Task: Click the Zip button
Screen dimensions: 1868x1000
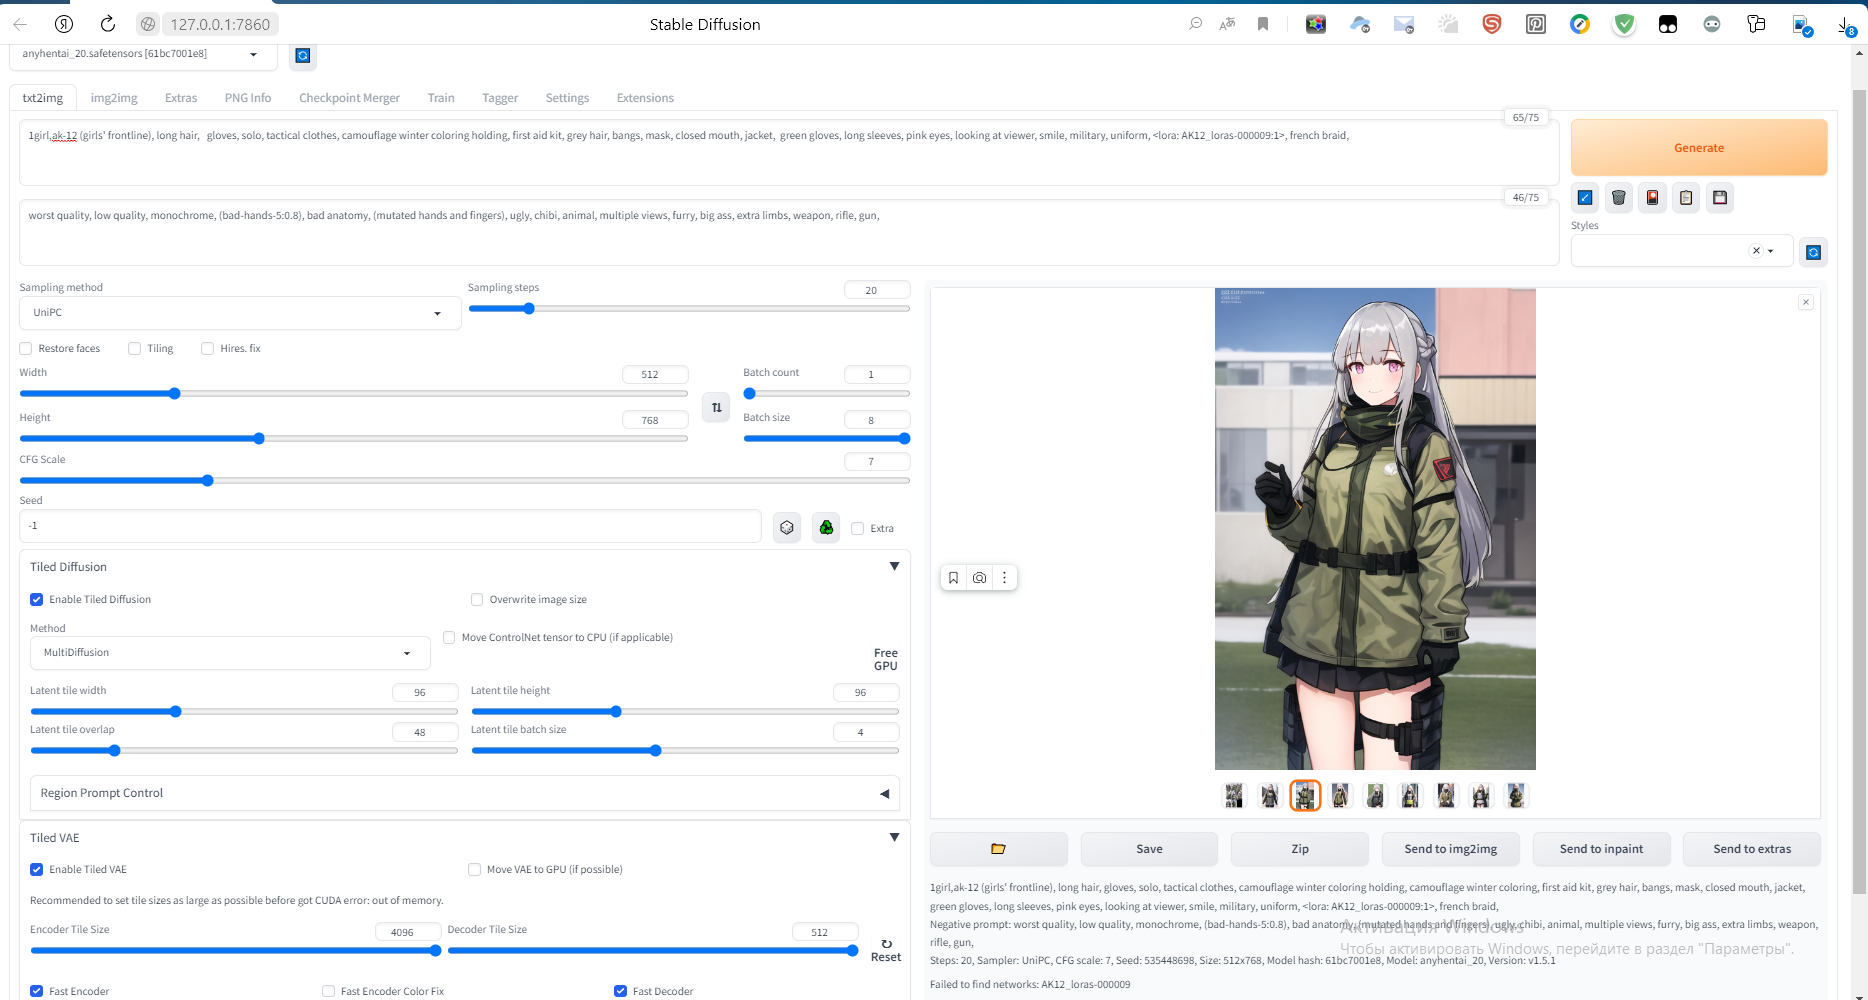Action: pos(1300,849)
